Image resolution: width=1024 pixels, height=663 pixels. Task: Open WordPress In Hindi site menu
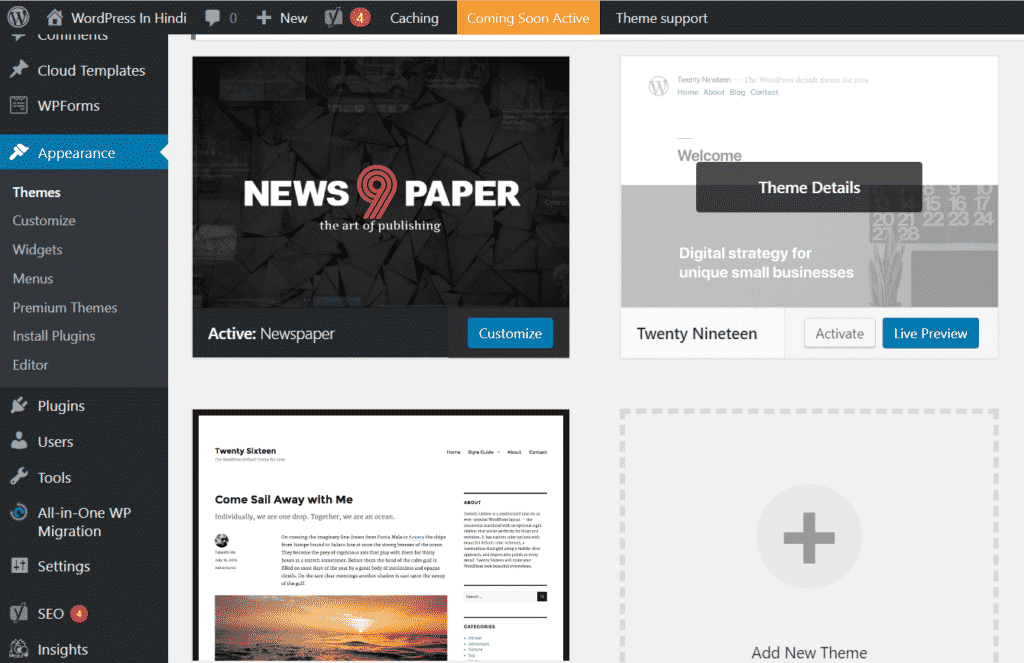click(128, 18)
